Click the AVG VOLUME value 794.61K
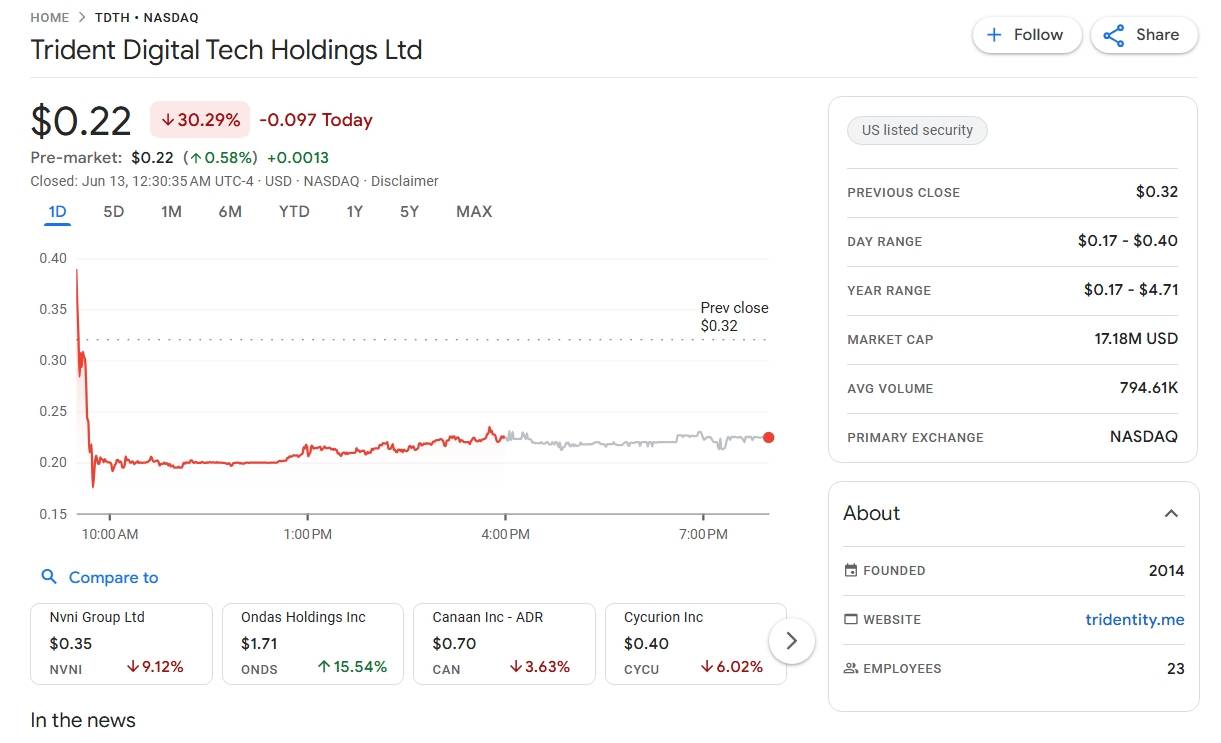This screenshot has width=1221, height=743. pyautogui.click(x=1149, y=388)
